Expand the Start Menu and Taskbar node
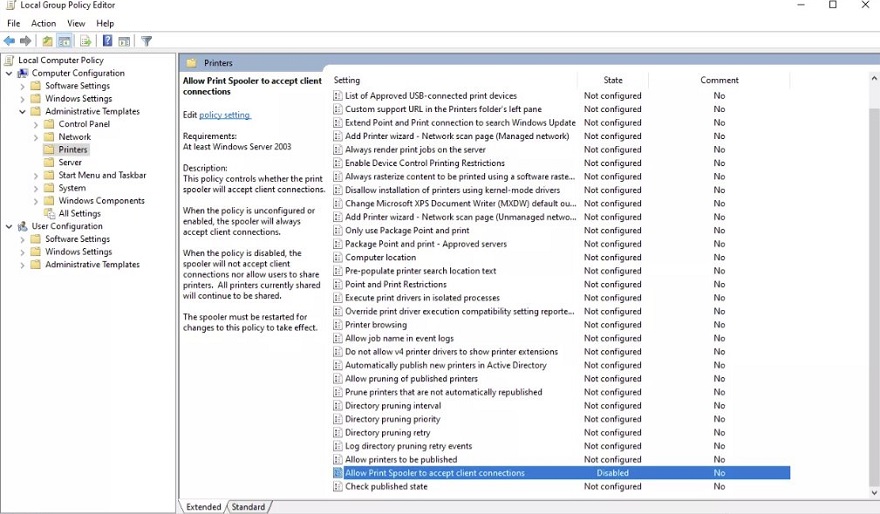 coord(36,175)
